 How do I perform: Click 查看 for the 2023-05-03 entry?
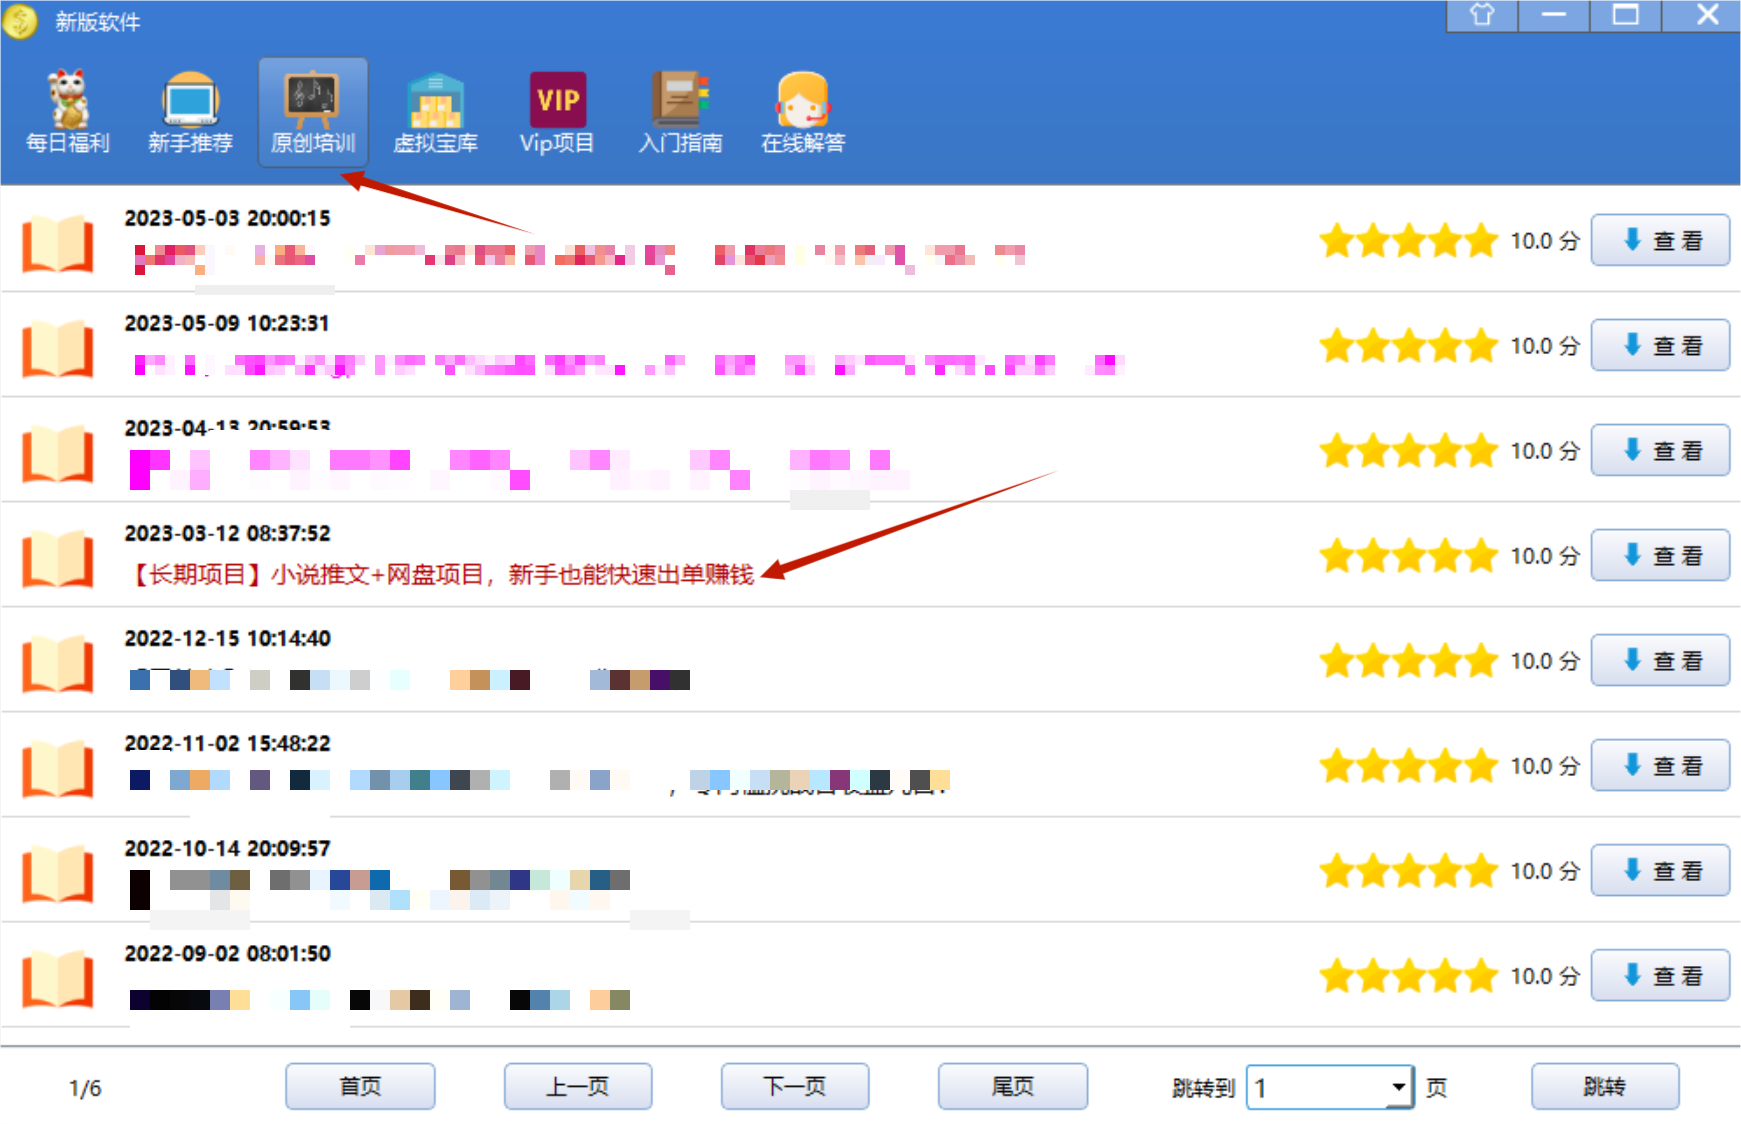click(x=1660, y=241)
